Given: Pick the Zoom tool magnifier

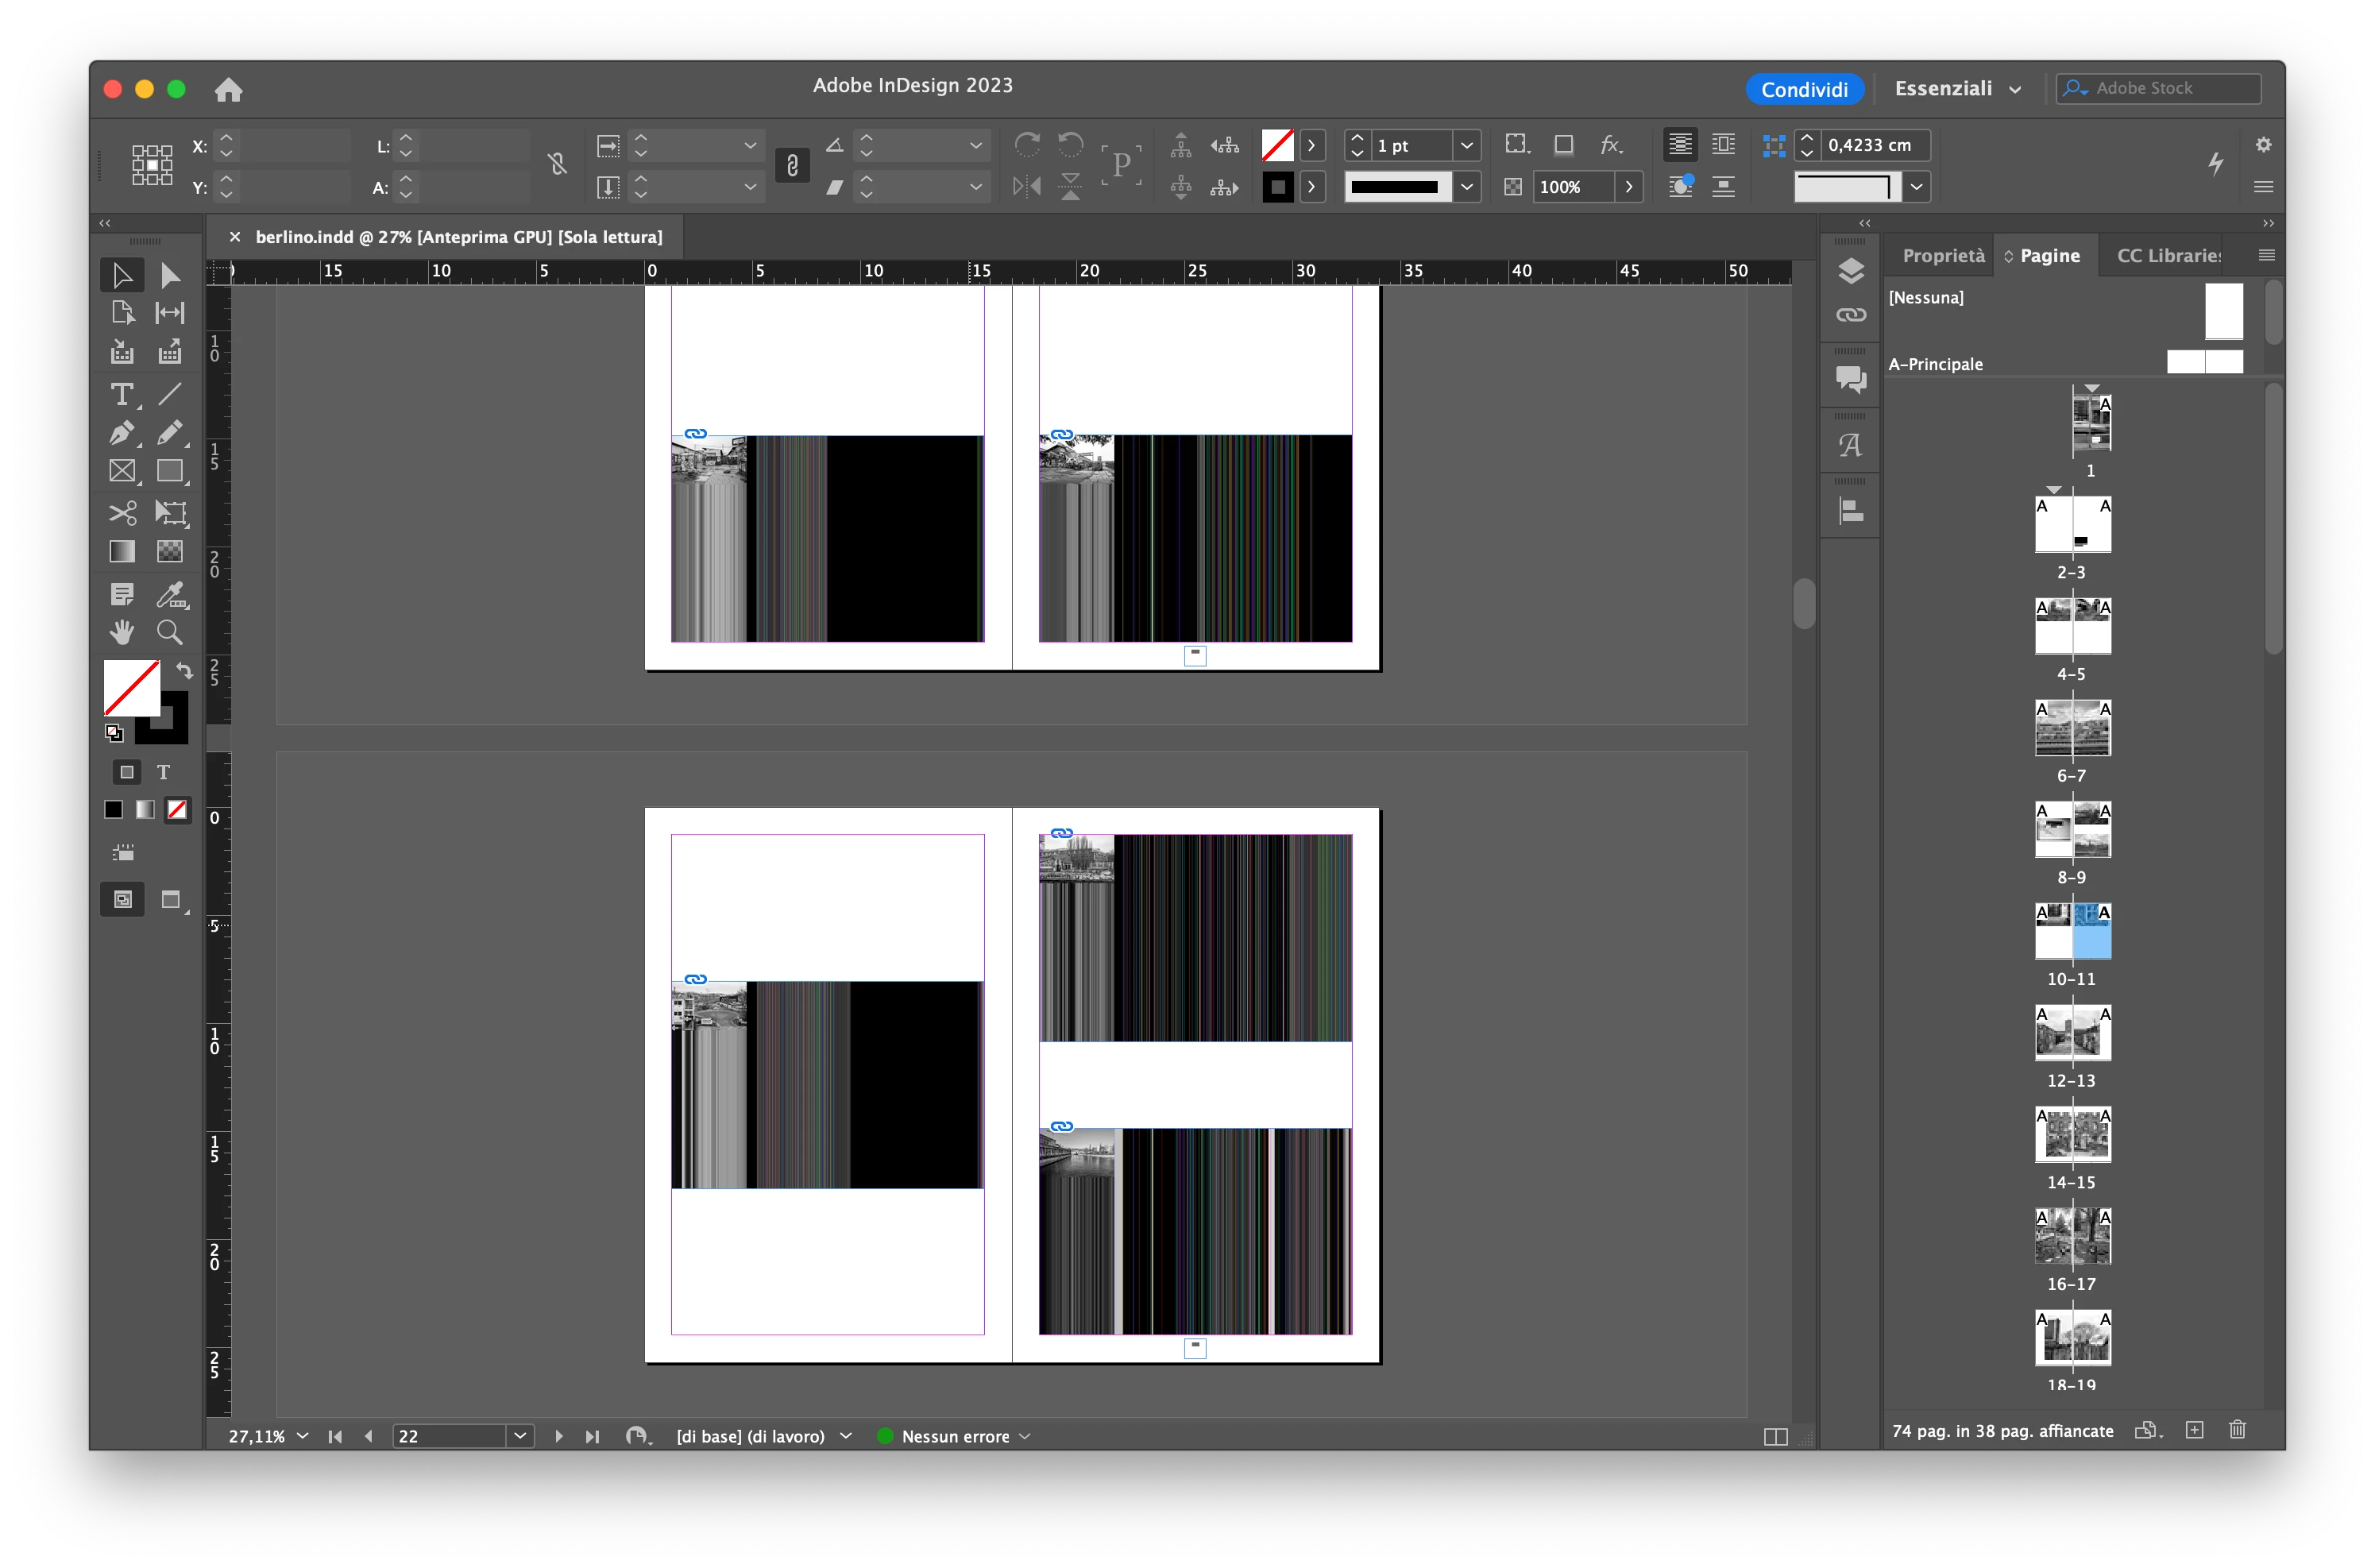Looking at the screenshot, I should (170, 632).
